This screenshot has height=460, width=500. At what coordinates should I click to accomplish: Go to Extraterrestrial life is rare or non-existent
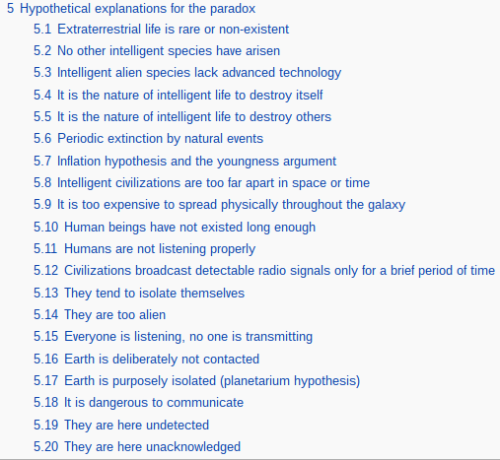point(161,29)
